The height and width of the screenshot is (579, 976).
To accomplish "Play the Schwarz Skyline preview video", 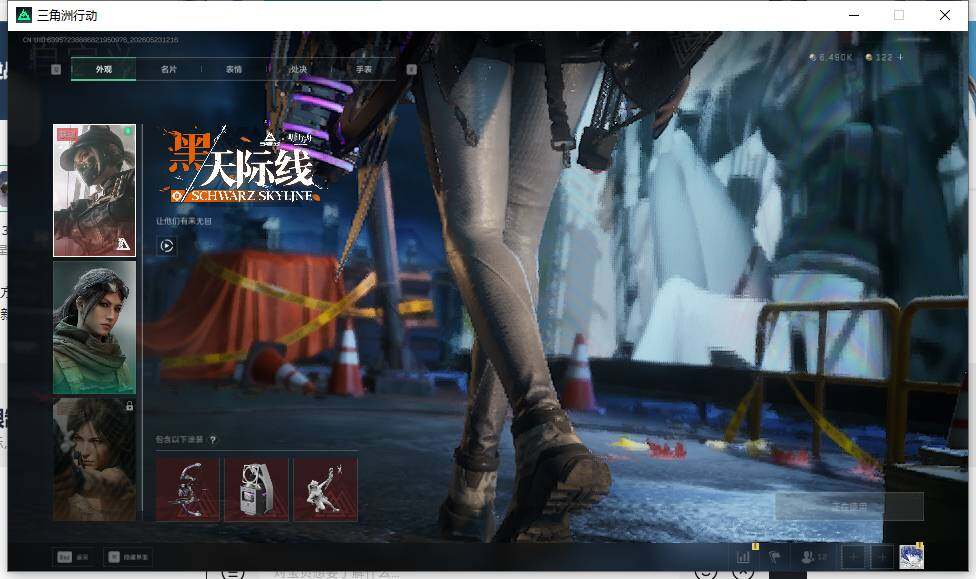I will tap(167, 245).
